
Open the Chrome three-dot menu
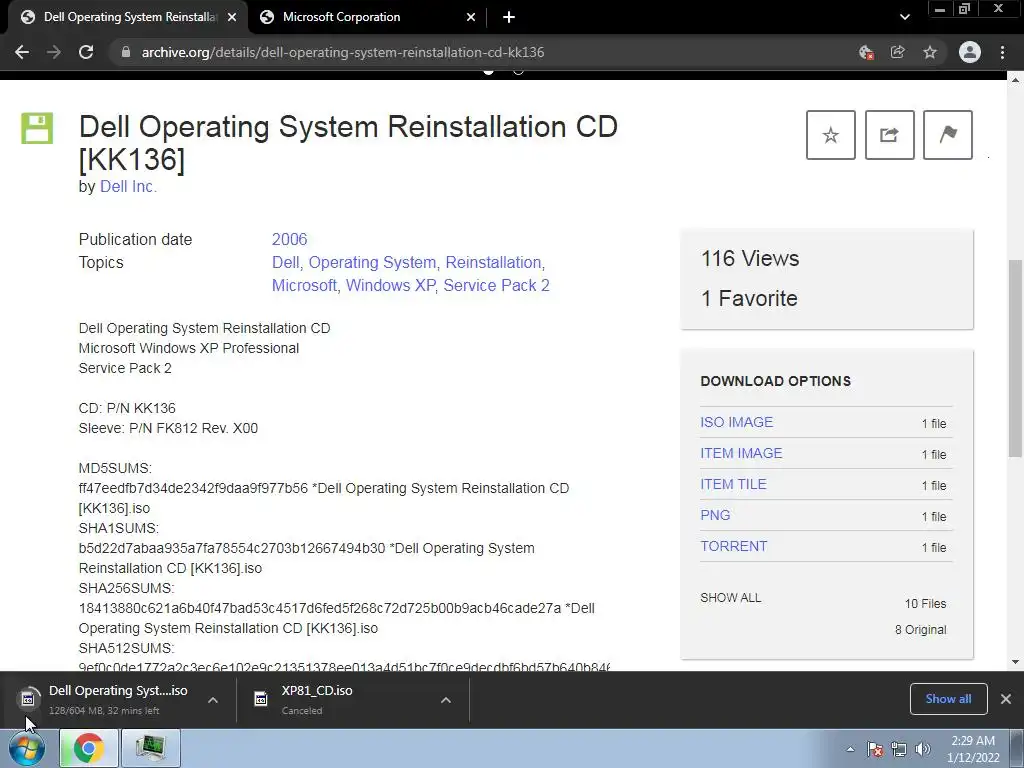click(x=1002, y=52)
